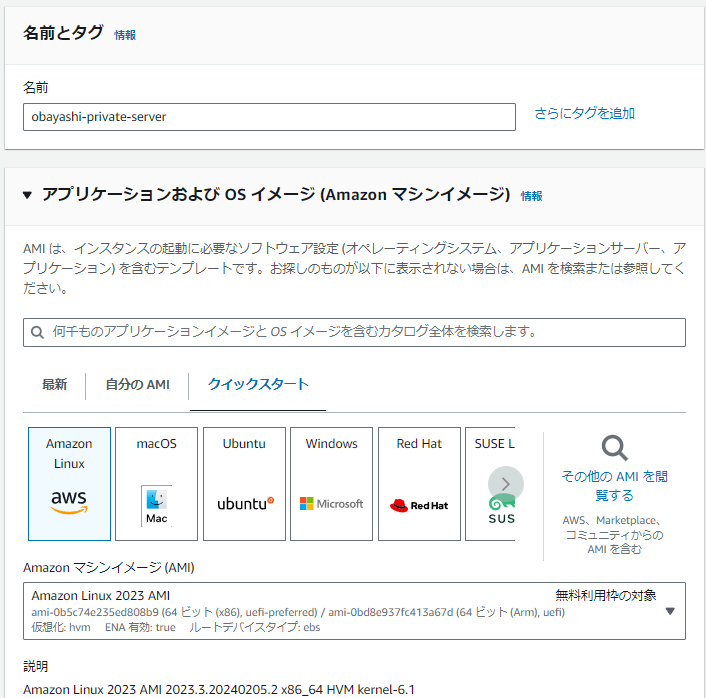The width and height of the screenshot is (706, 698).
Task: Open the Amazon Linux 2023 AMI dropdown
Action: (x=354, y=611)
